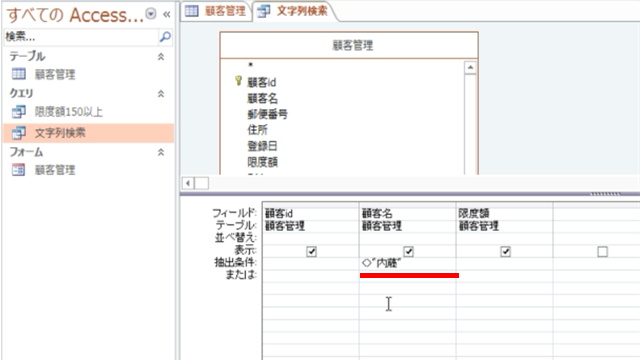Collapse the クエリ group in navigation pane

coord(161,94)
